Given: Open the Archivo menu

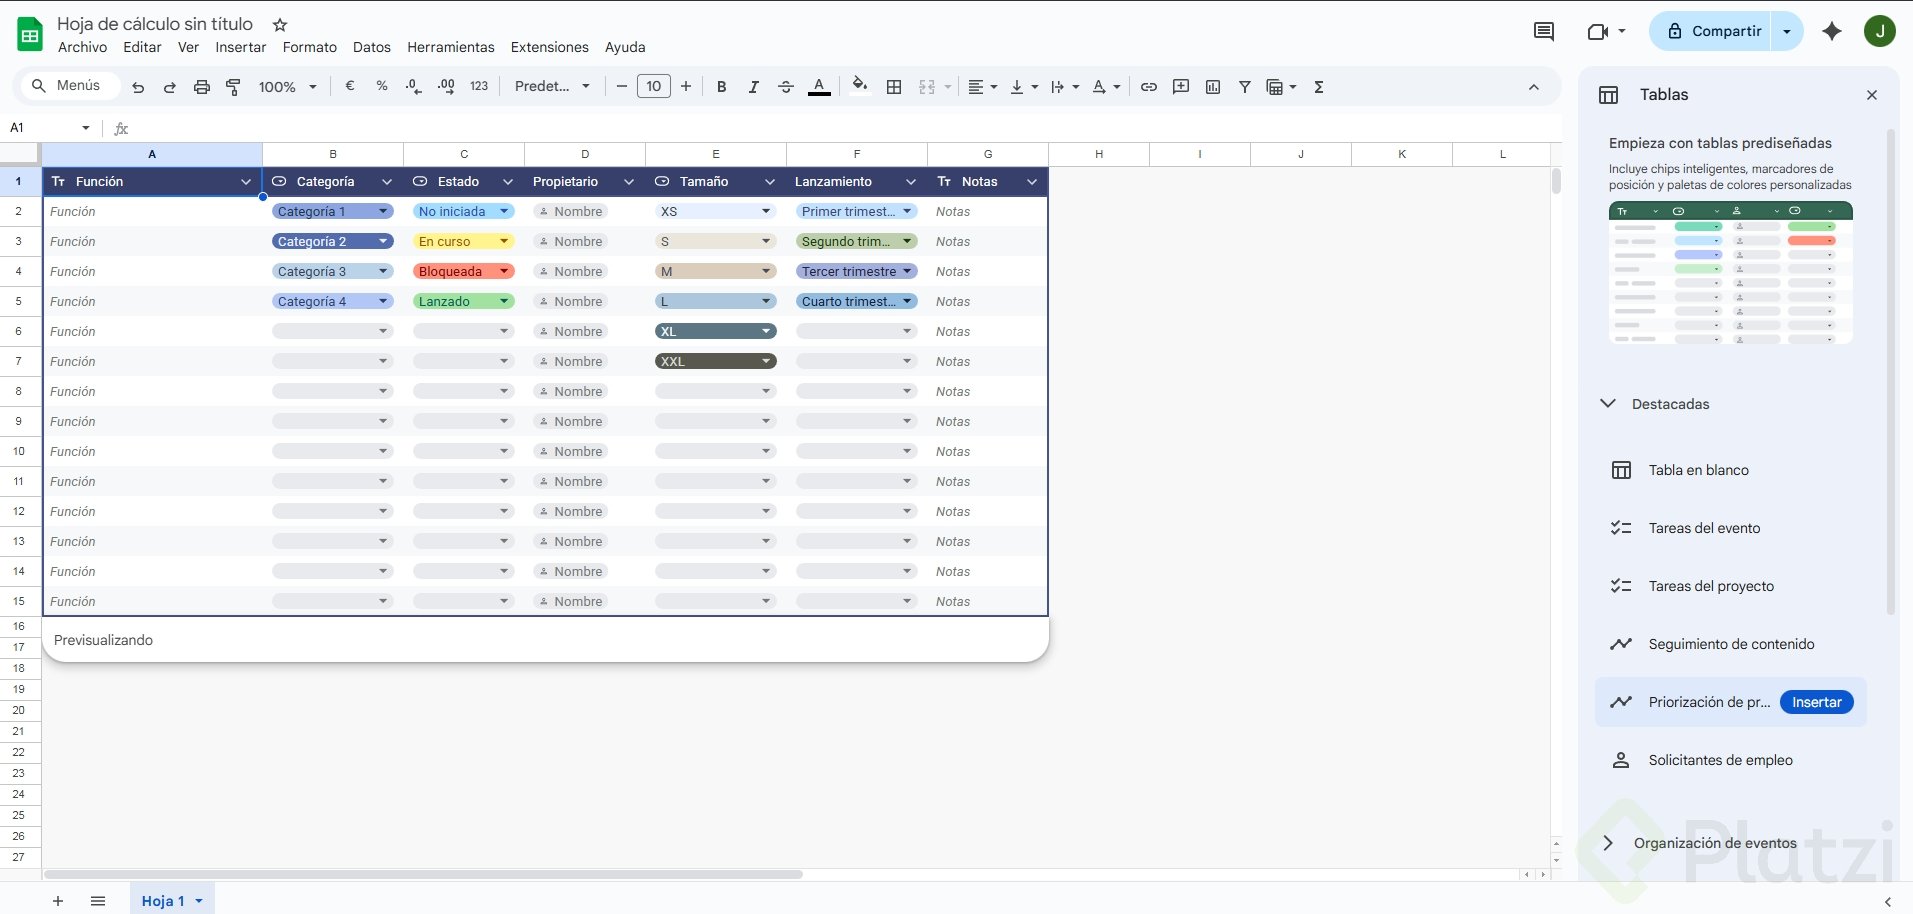Looking at the screenshot, I should click(82, 47).
